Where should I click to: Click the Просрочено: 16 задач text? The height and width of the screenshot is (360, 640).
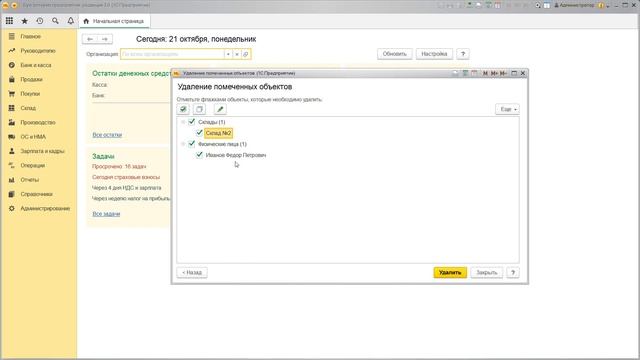119,167
